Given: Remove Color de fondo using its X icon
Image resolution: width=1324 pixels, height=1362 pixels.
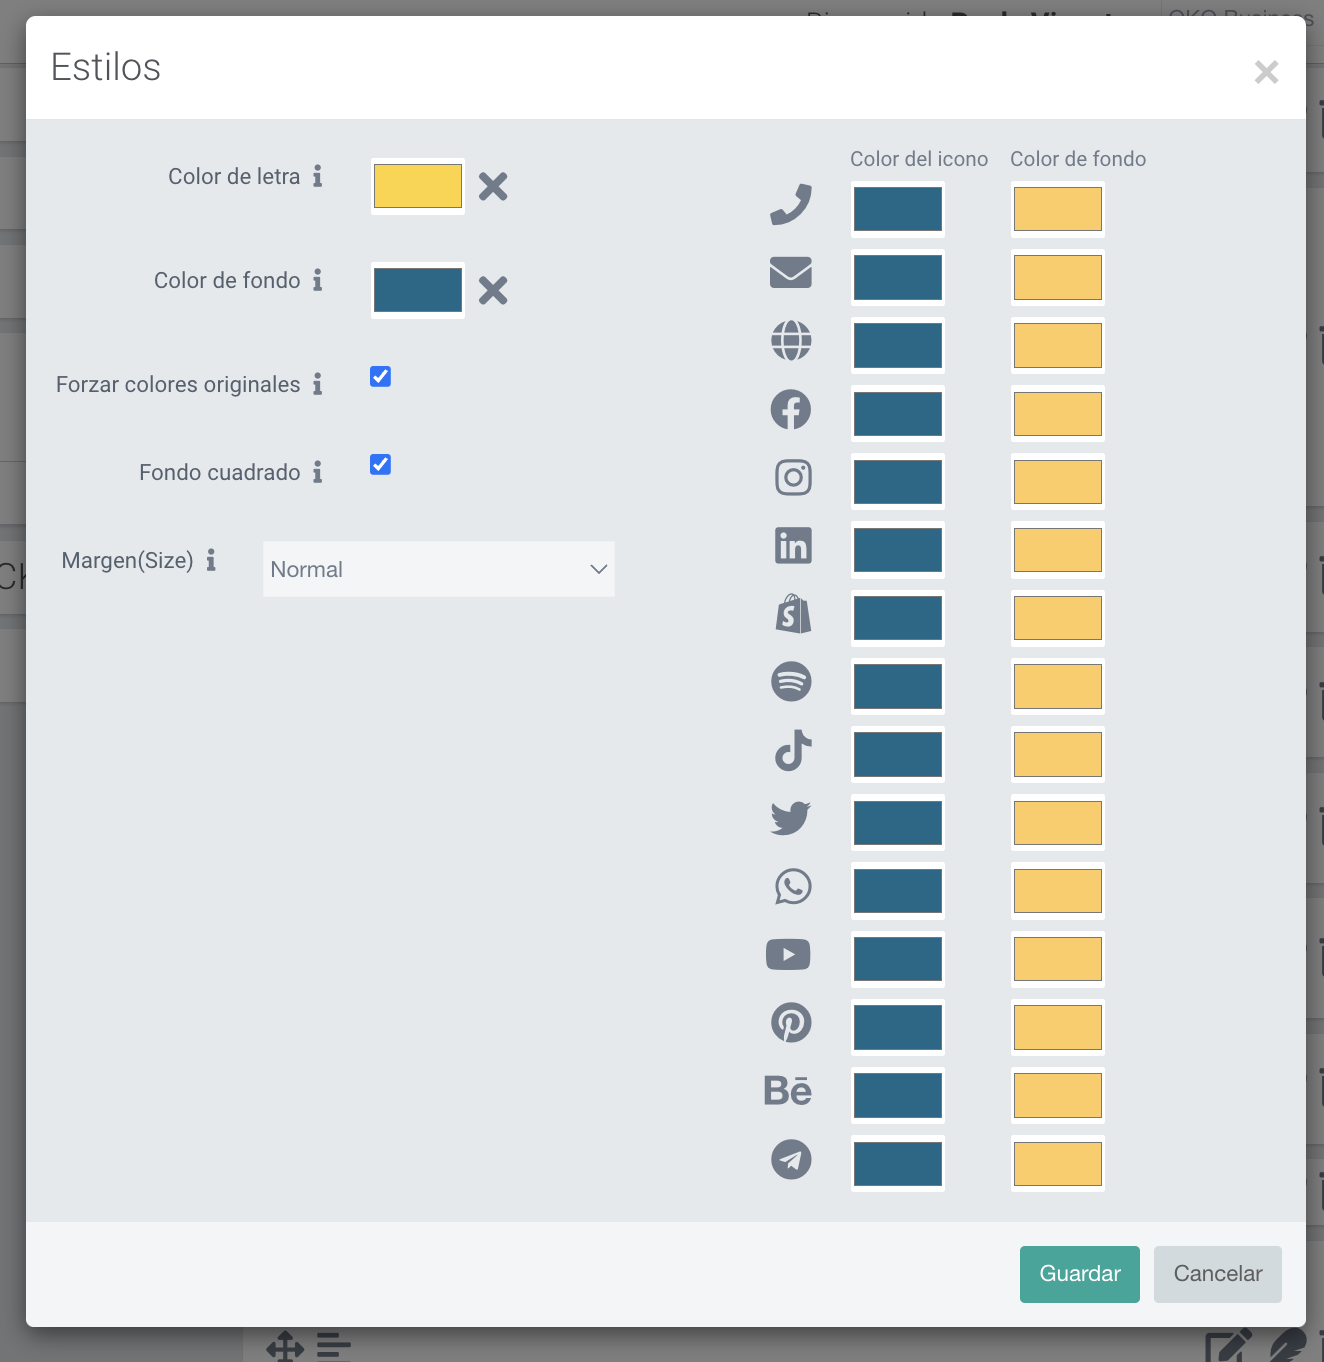Looking at the screenshot, I should [x=493, y=290].
